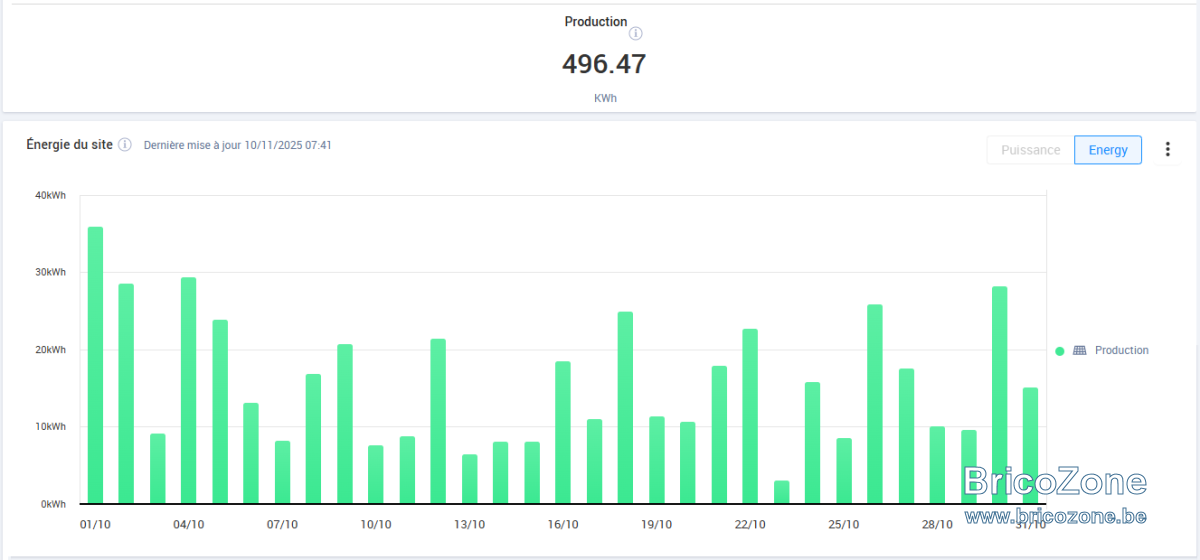Click info icon next to Énergie du site

(125, 145)
